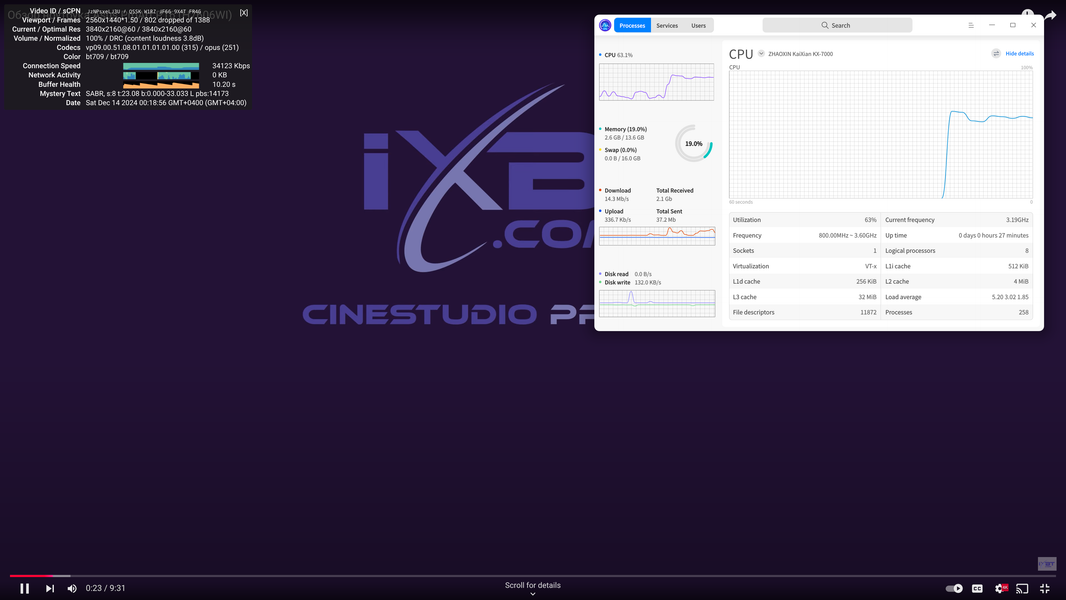Cast the video to a device
Viewport: 1066px width, 600px height.
coord(1022,588)
